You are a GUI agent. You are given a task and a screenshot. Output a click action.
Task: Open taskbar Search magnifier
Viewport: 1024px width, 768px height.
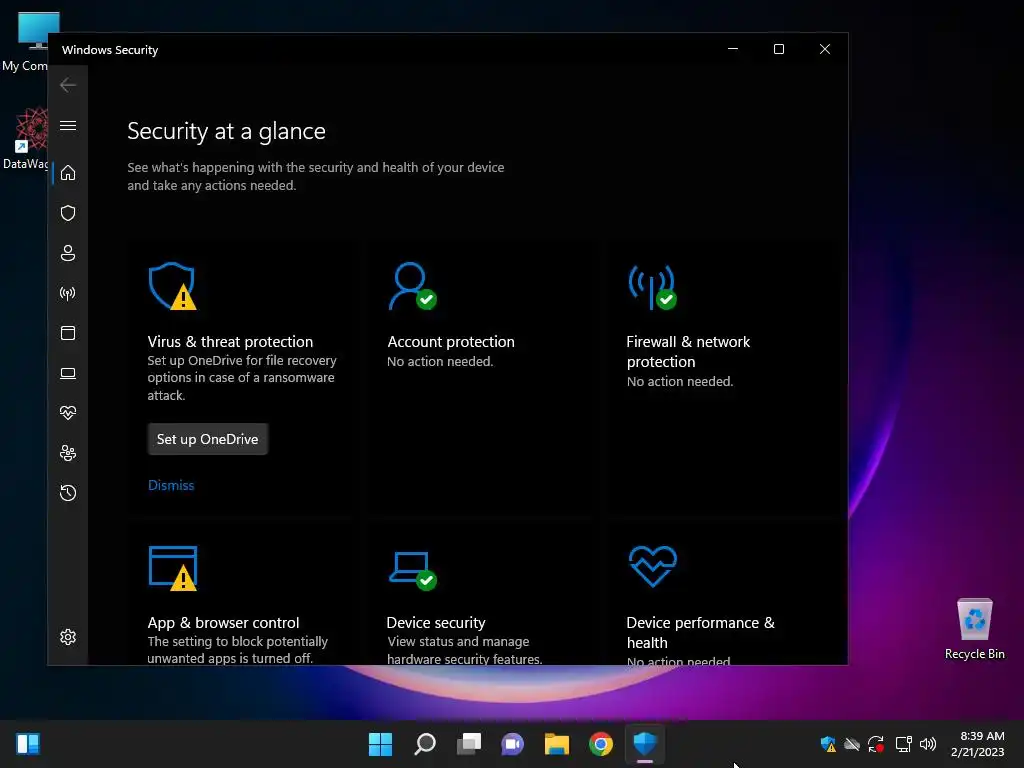click(x=424, y=744)
